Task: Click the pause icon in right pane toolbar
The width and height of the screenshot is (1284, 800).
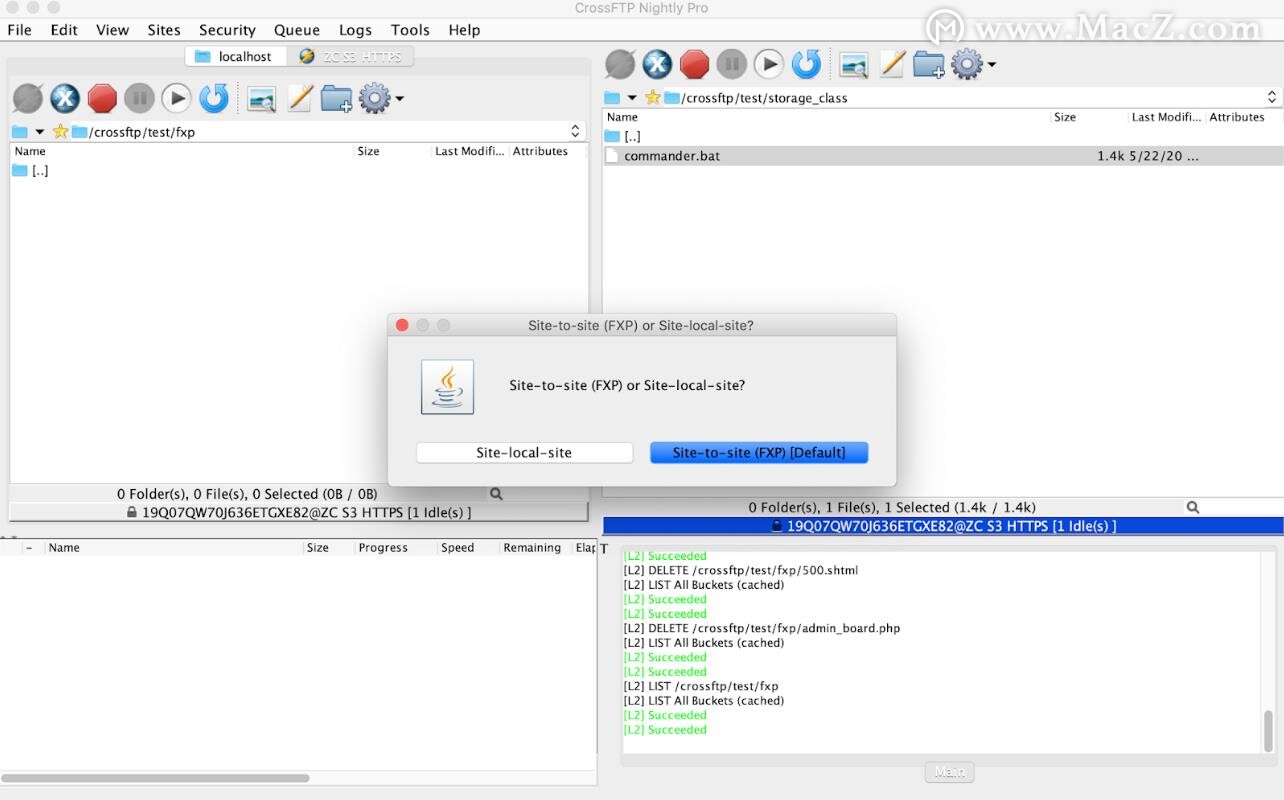Action: pyautogui.click(x=731, y=64)
